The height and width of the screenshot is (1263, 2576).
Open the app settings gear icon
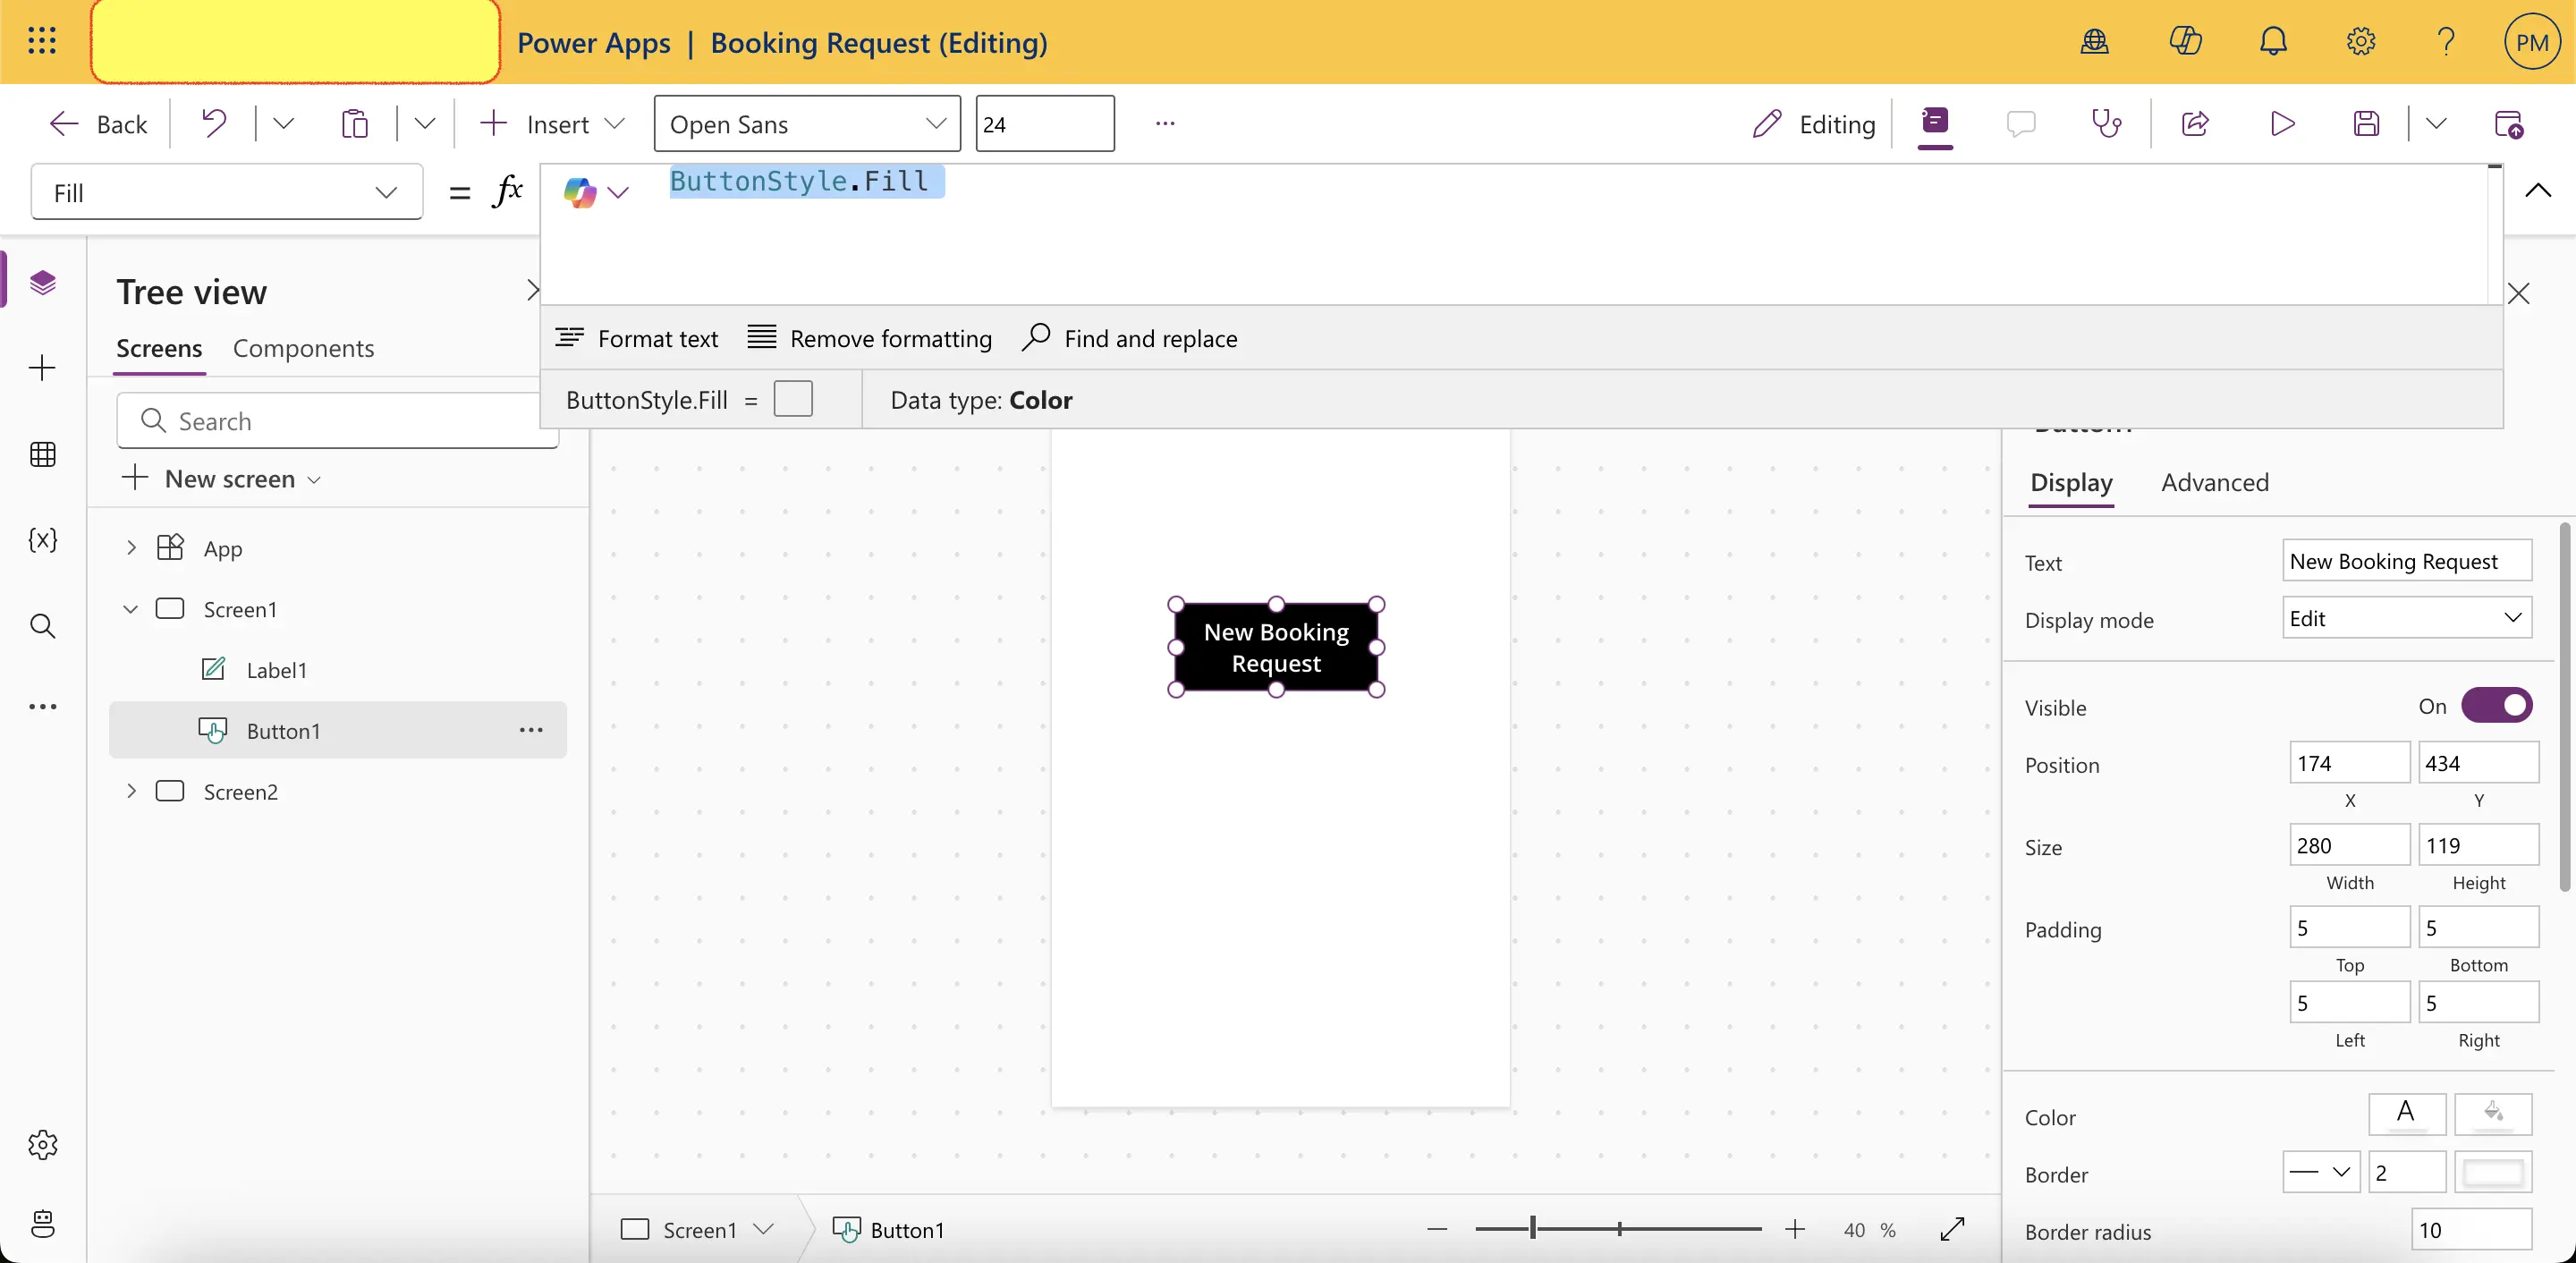(2360, 41)
